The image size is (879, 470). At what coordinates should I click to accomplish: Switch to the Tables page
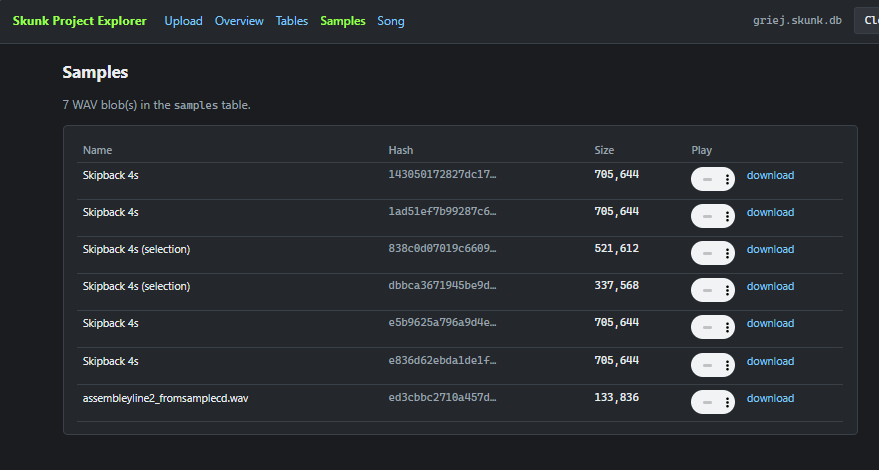(292, 21)
